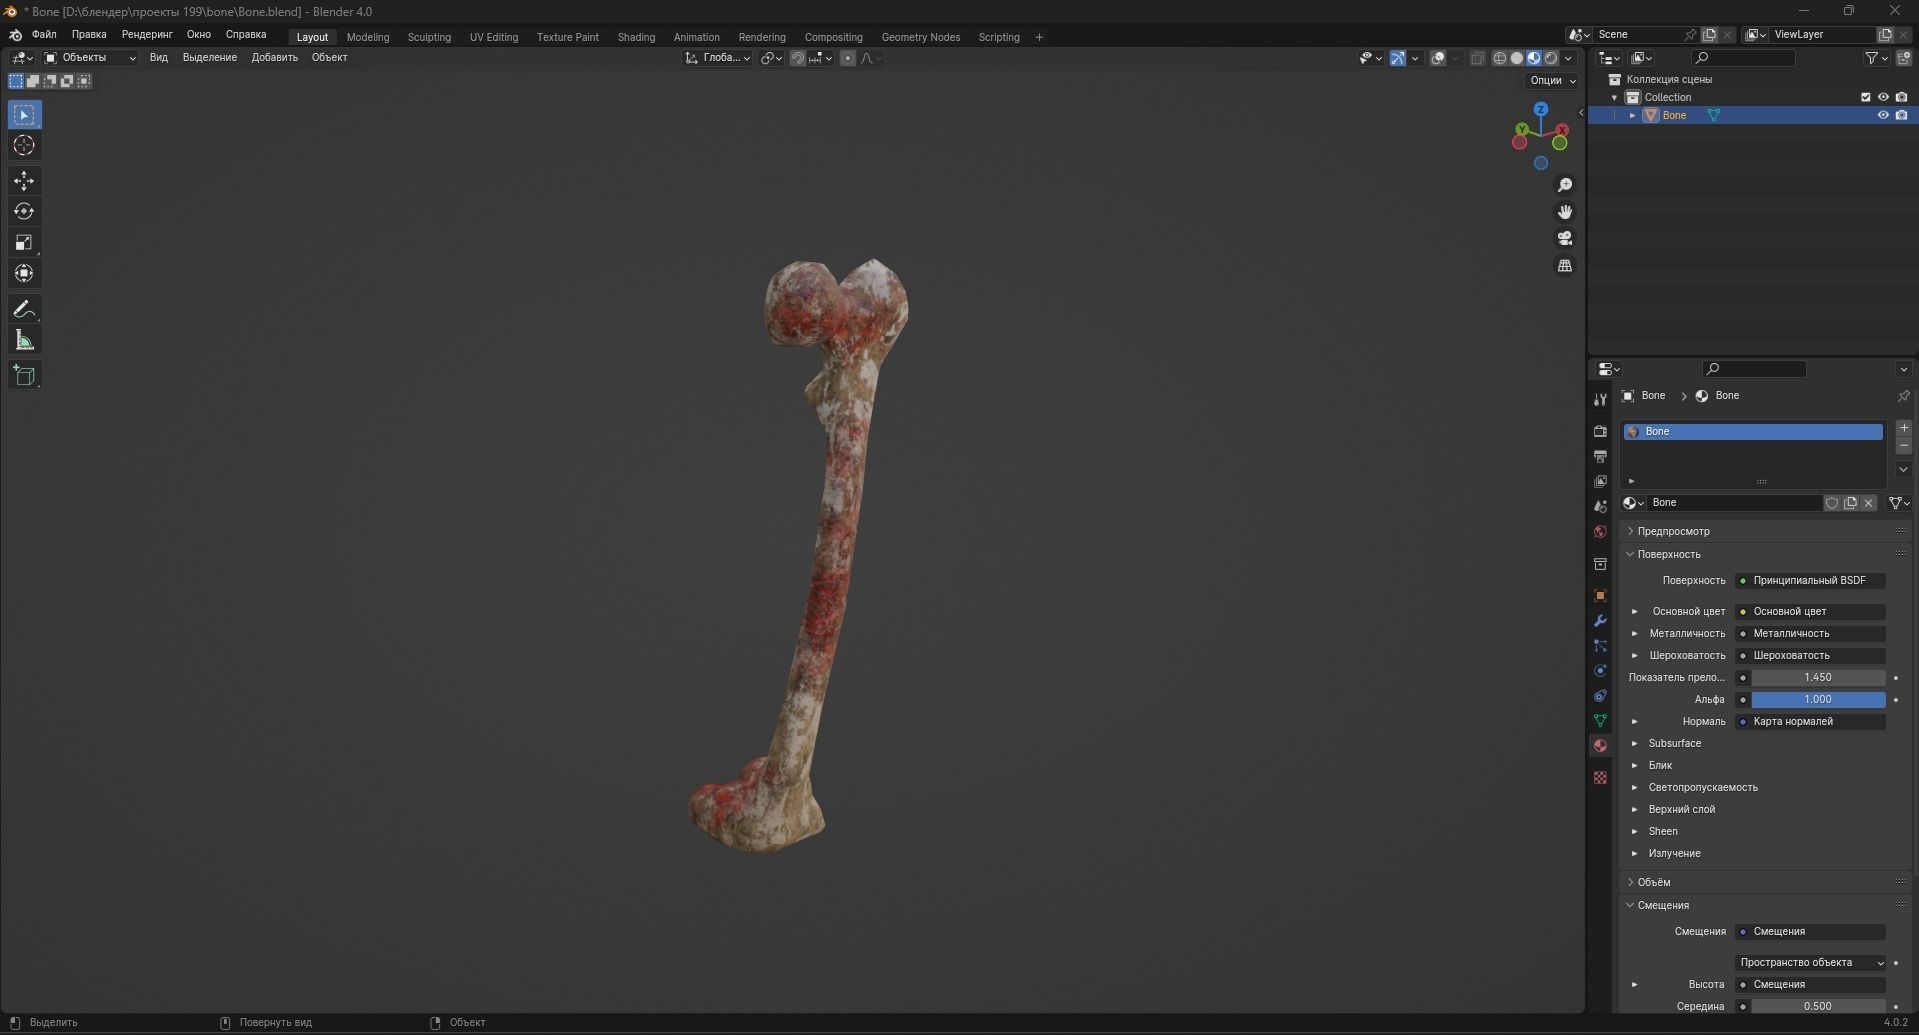
Task: Select the Measure tool
Action: pyautogui.click(x=24, y=341)
